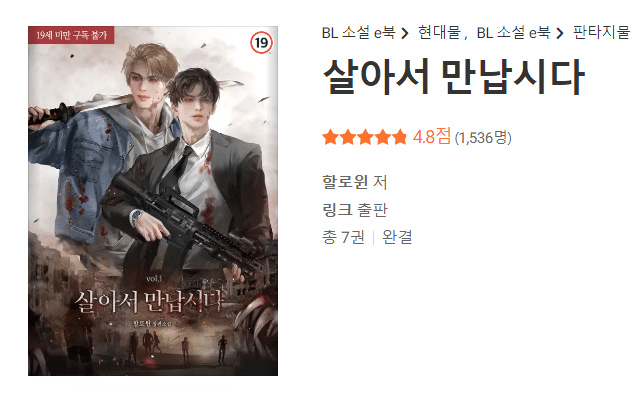Click the book title 살아서 만납시다 heading
Viewport: 641px width, 409px height.
(x=453, y=77)
